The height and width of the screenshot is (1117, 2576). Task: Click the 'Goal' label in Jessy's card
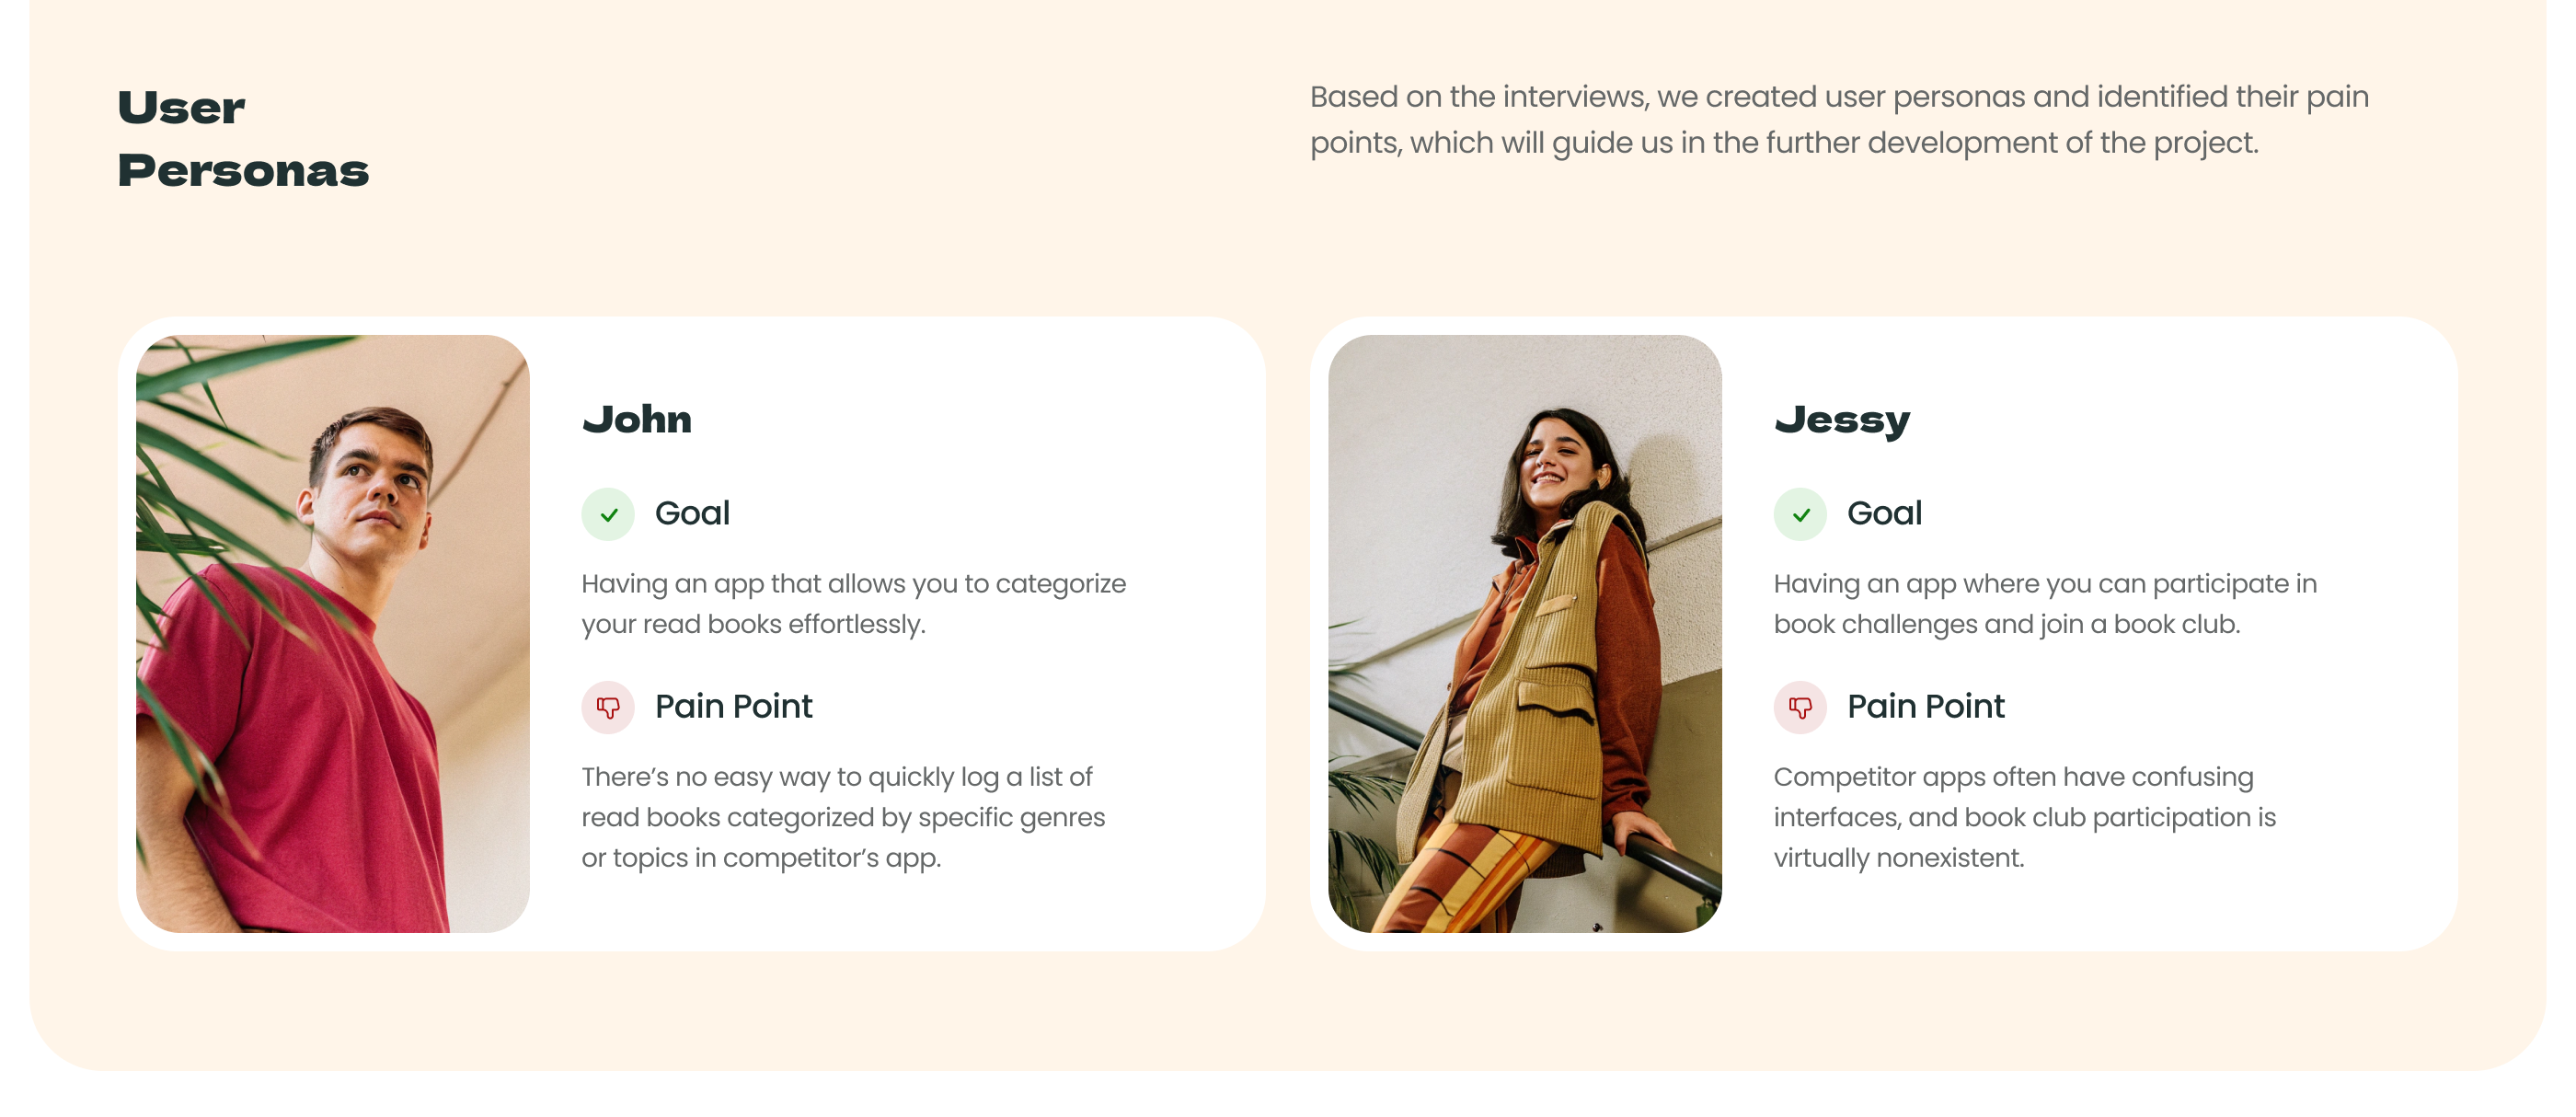tap(1884, 513)
